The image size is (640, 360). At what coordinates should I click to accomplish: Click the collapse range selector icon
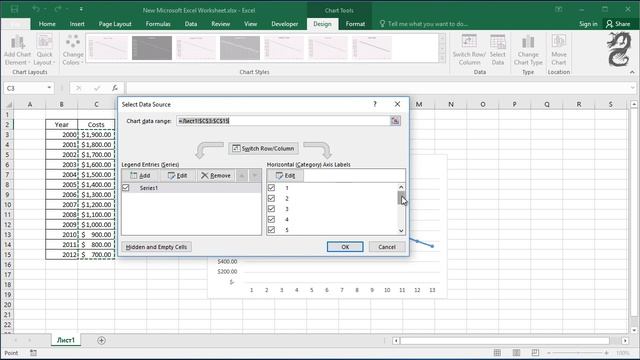pyautogui.click(x=395, y=121)
